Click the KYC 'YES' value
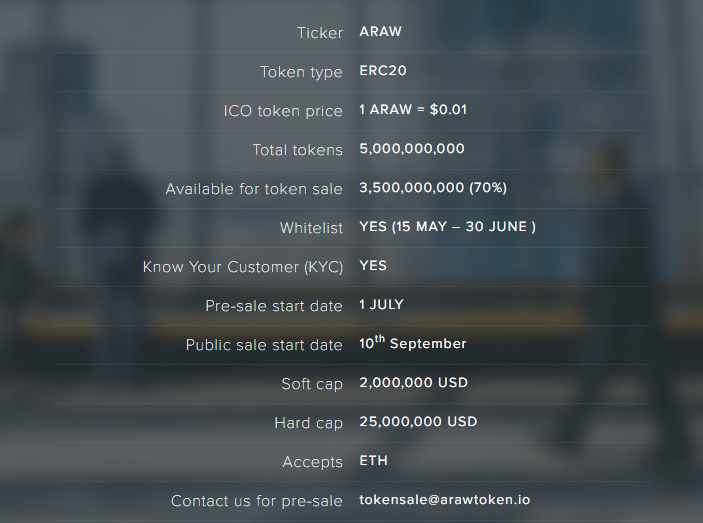Image resolution: width=703 pixels, height=523 pixels. [373, 266]
